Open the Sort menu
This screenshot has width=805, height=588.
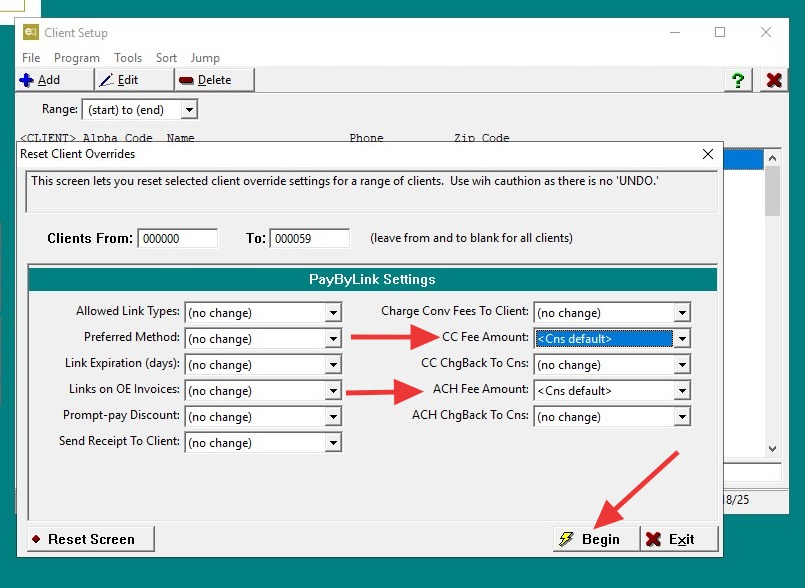(166, 58)
